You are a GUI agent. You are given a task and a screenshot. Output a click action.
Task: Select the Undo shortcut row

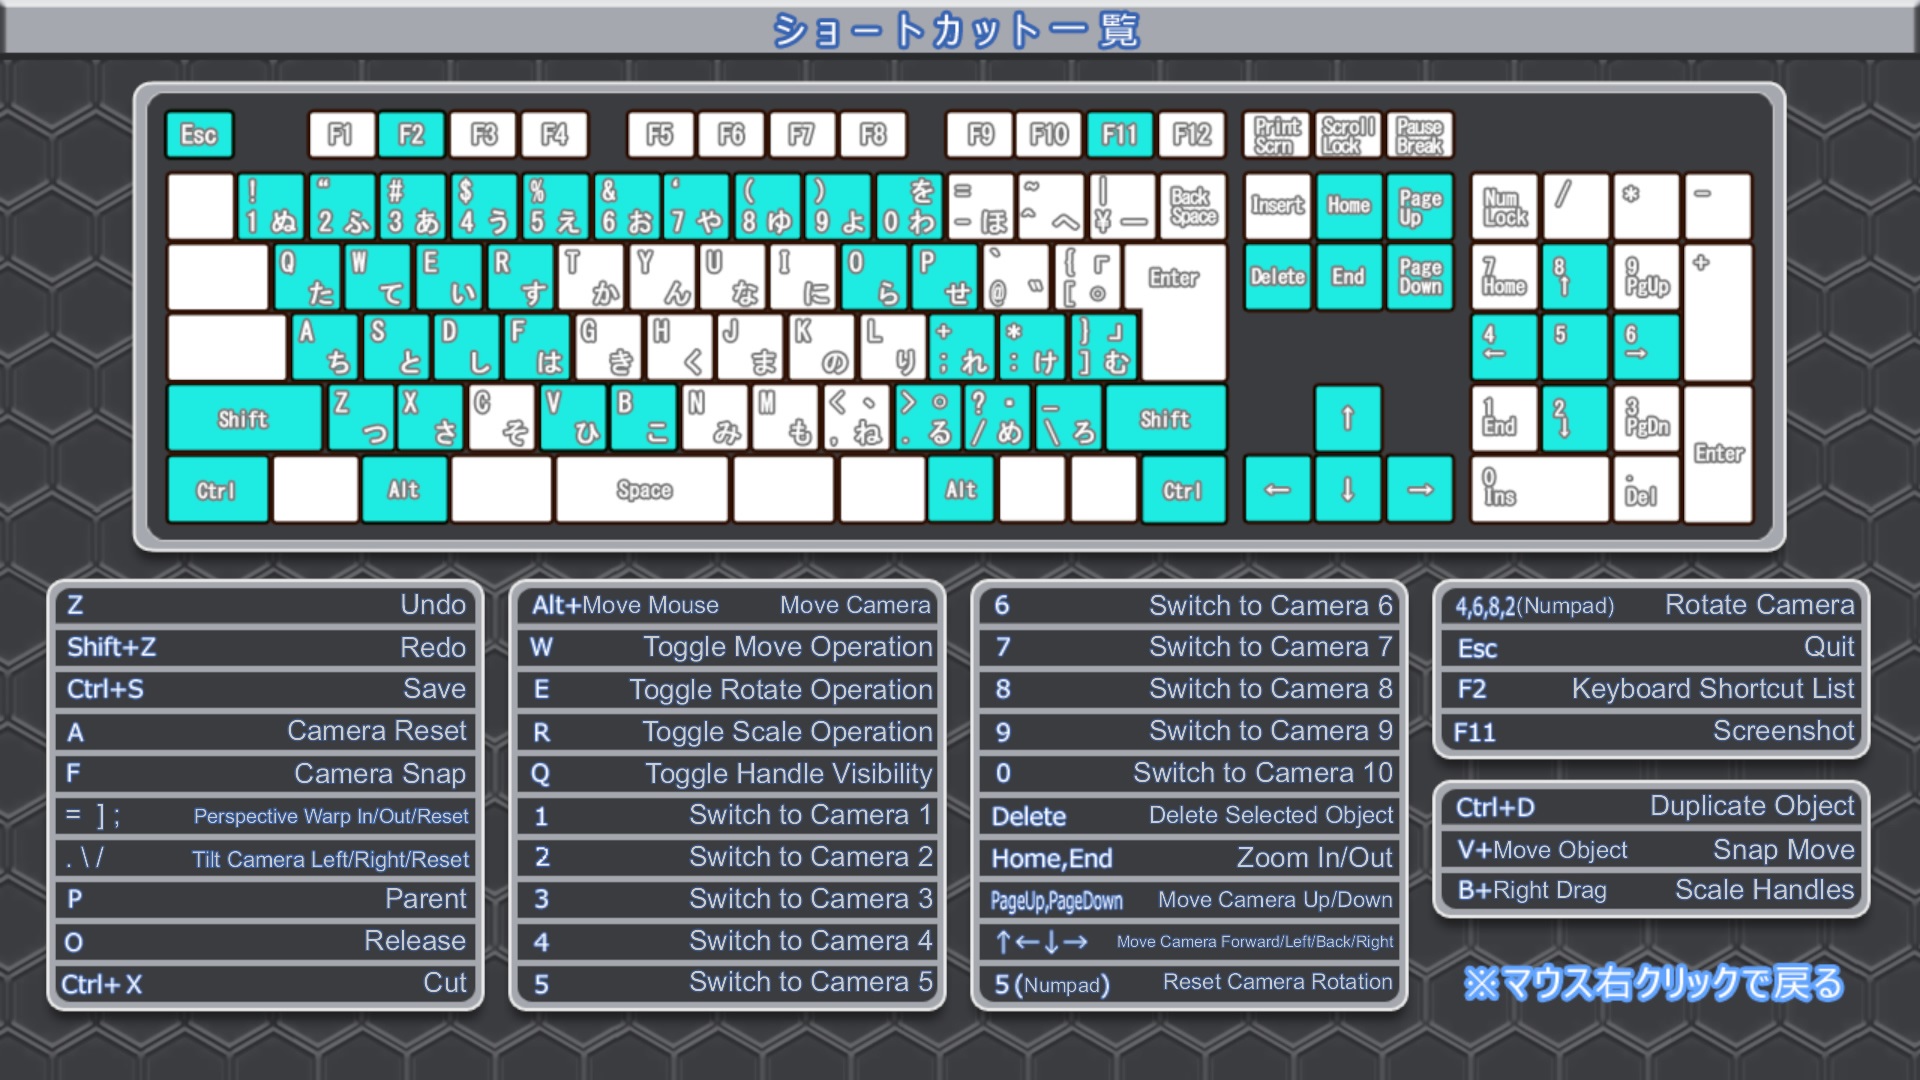266,605
